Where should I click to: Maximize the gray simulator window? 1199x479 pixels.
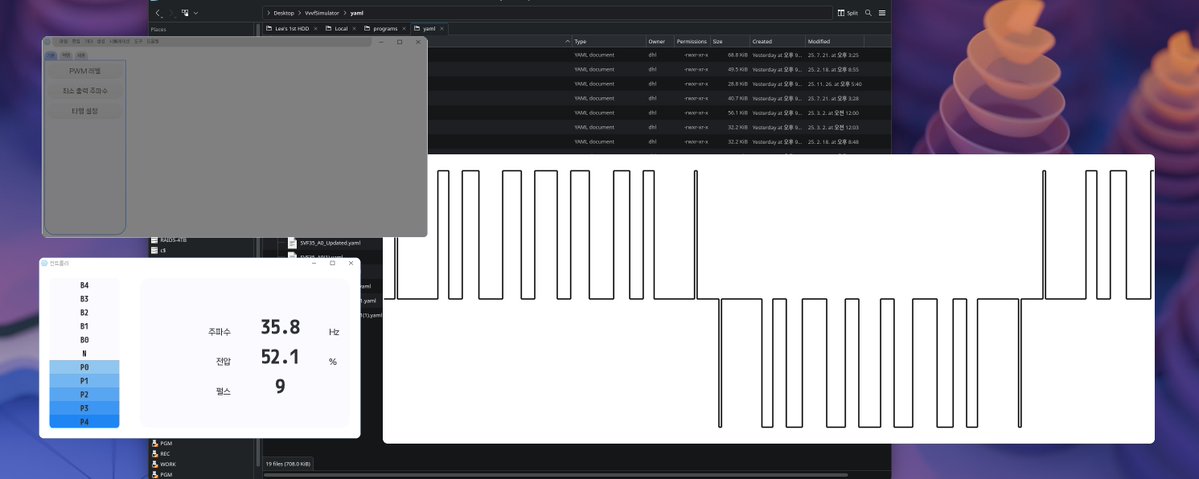pyautogui.click(x=399, y=42)
